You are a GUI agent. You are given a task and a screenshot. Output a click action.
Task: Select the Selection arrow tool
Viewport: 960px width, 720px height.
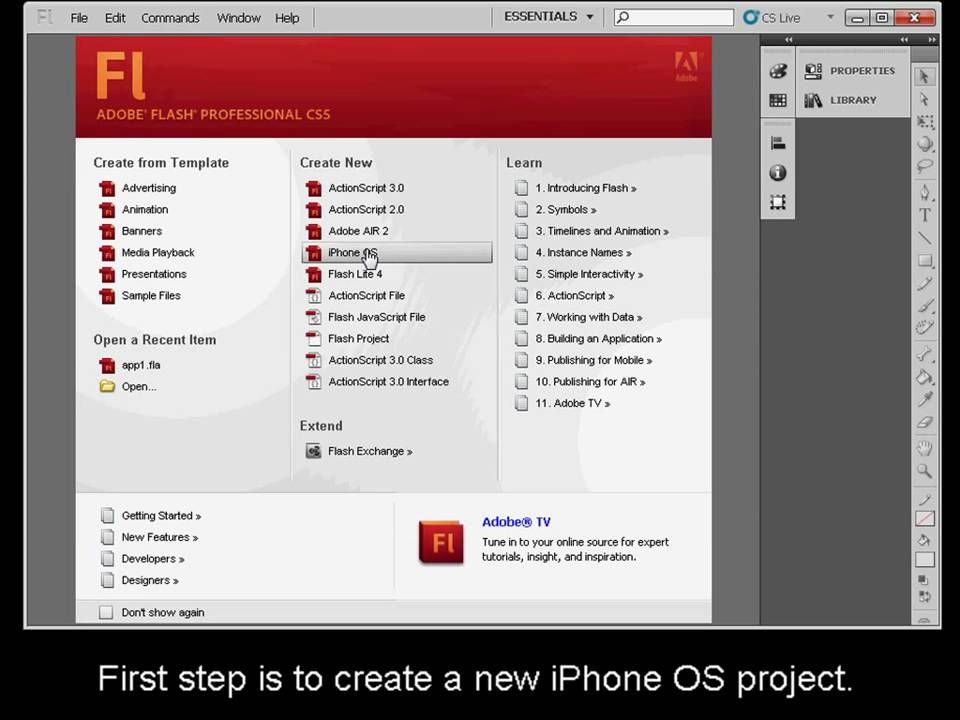pyautogui.click(x=924, y=77)
